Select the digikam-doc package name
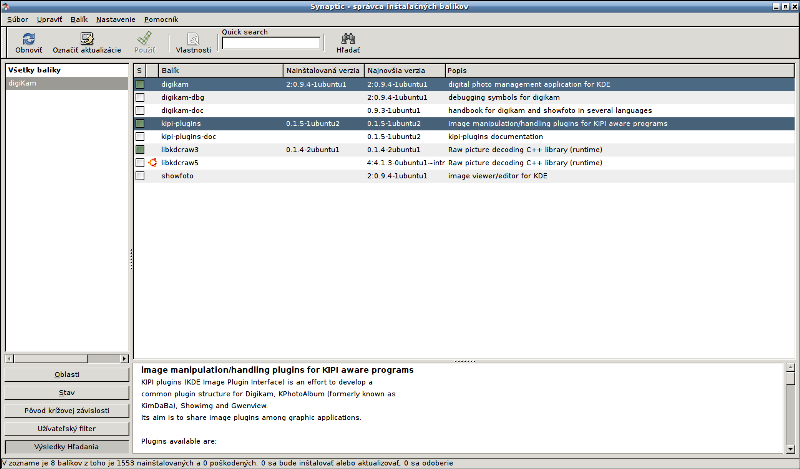The height and width of the screenshot is (469, 800). (x=182, y=111)
